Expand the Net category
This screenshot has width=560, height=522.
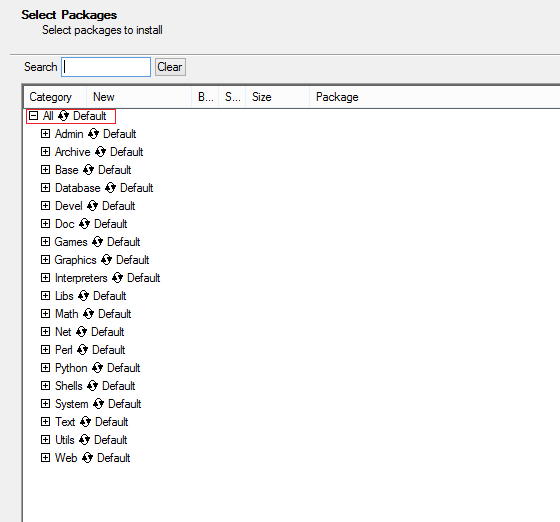point(45,332)
